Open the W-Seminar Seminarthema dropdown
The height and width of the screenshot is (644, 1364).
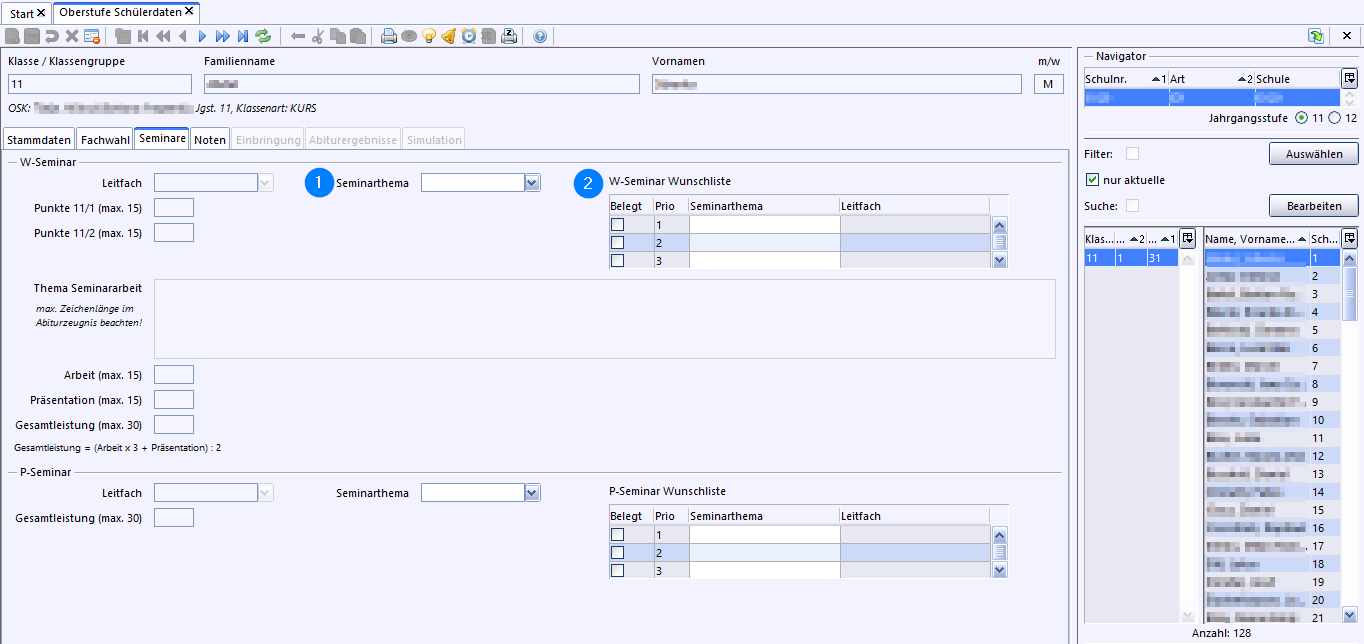(532, 183)
